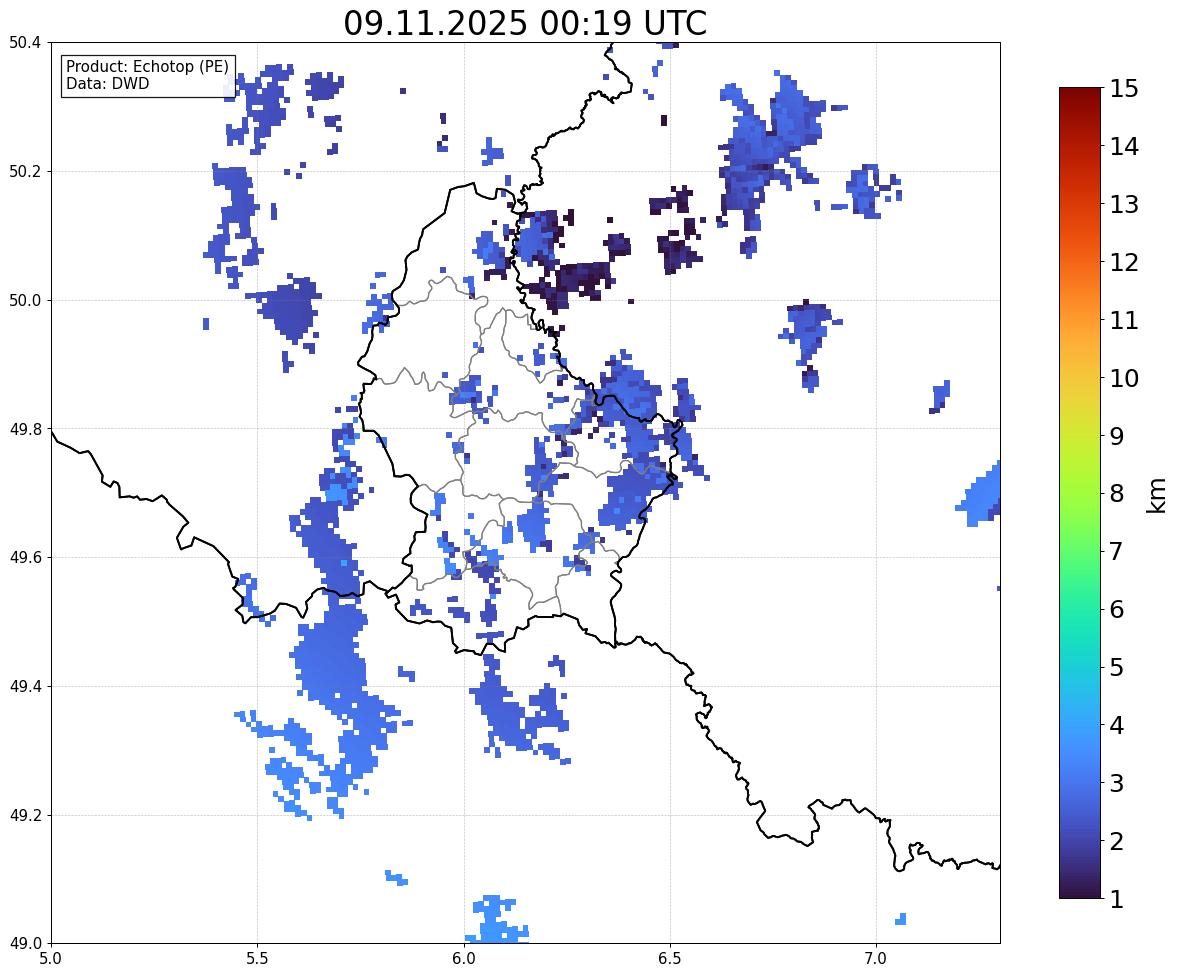This screenshot has width=1178, height=976.
Task: Click colorbar tick label 10
Action: [x=1124, y=378]
